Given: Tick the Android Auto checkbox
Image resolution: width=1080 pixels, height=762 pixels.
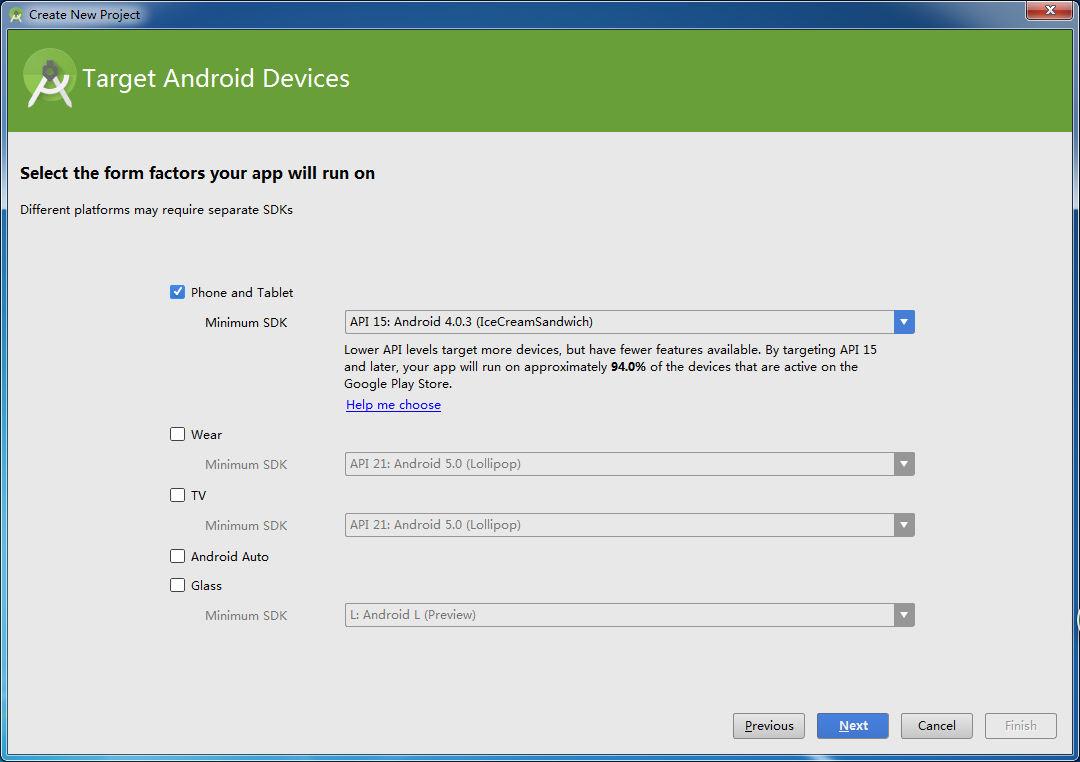Looking at the screenshot, I should (178, 556).
